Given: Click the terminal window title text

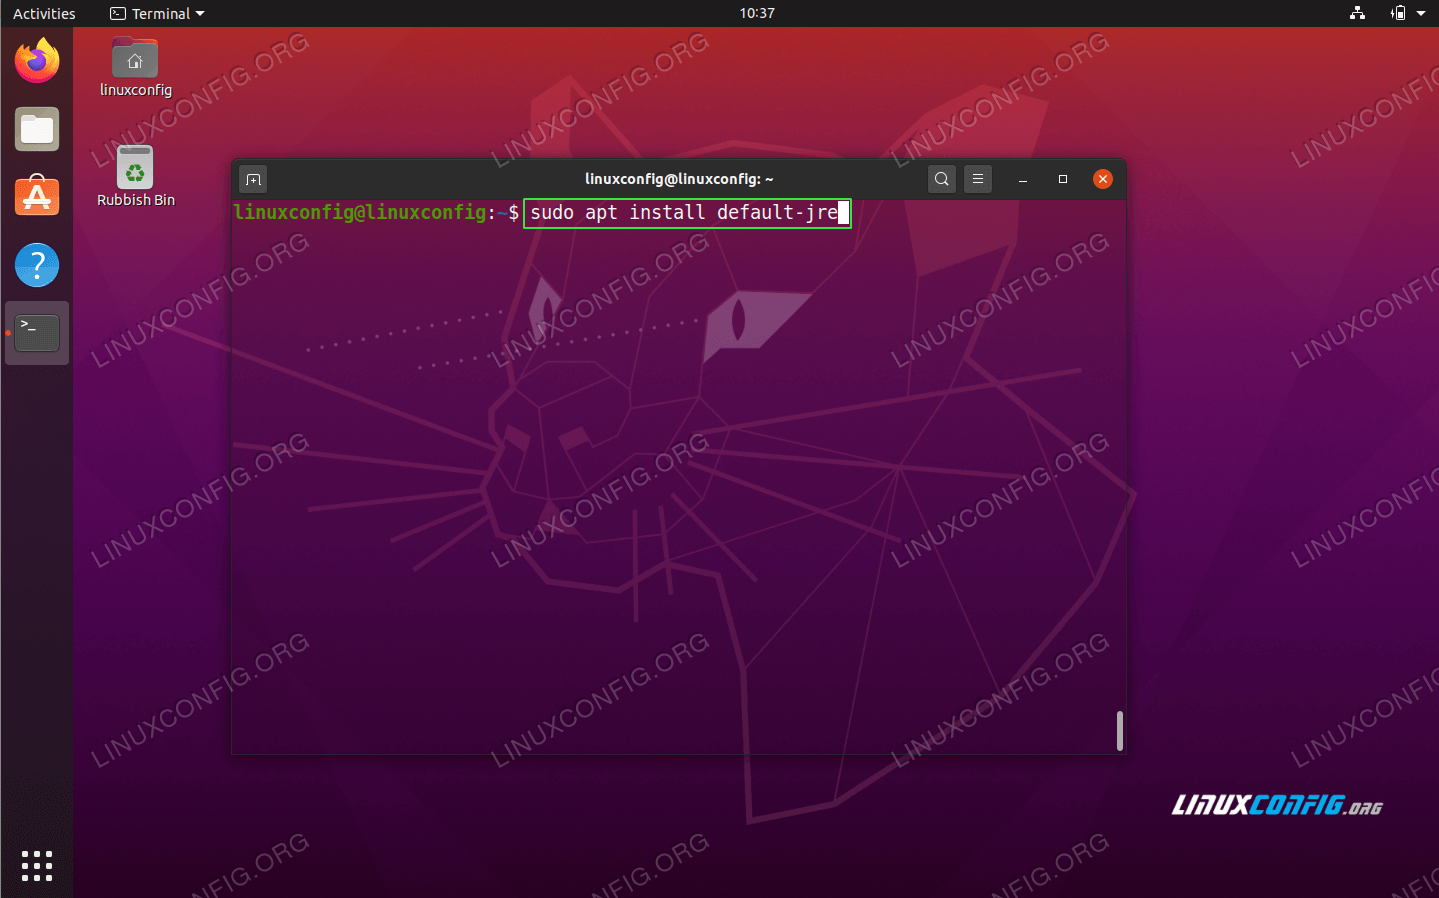Looking at the screenshot, I should point(679,179).
